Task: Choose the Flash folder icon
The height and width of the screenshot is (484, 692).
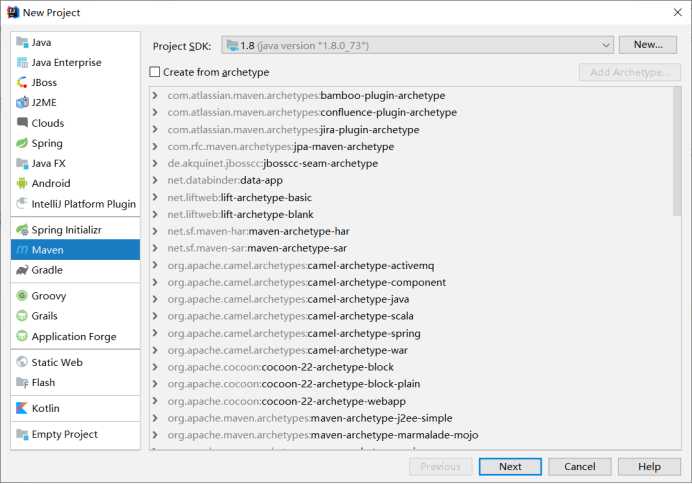Action: (22, 382)
